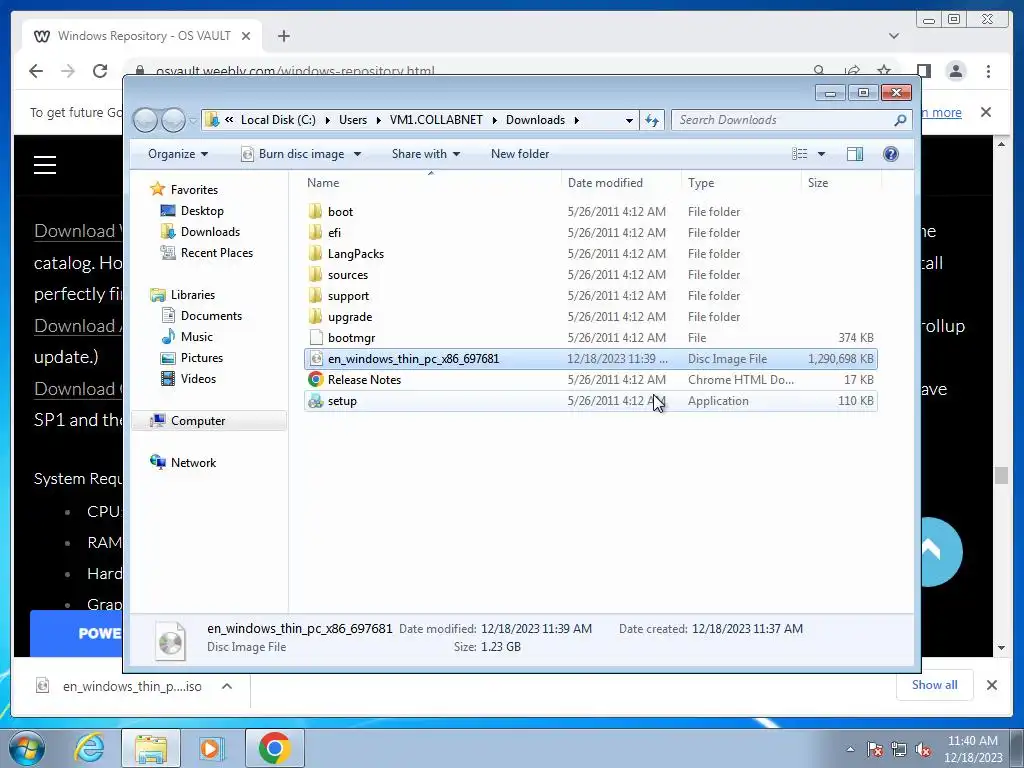Launch Internet Explorer from taskbar
Screen dimensions: 1024x768
tap(89, 748)
